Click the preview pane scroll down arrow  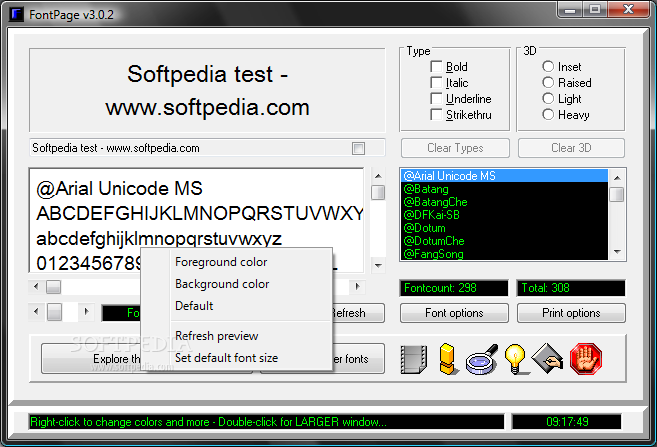[378, 266]
